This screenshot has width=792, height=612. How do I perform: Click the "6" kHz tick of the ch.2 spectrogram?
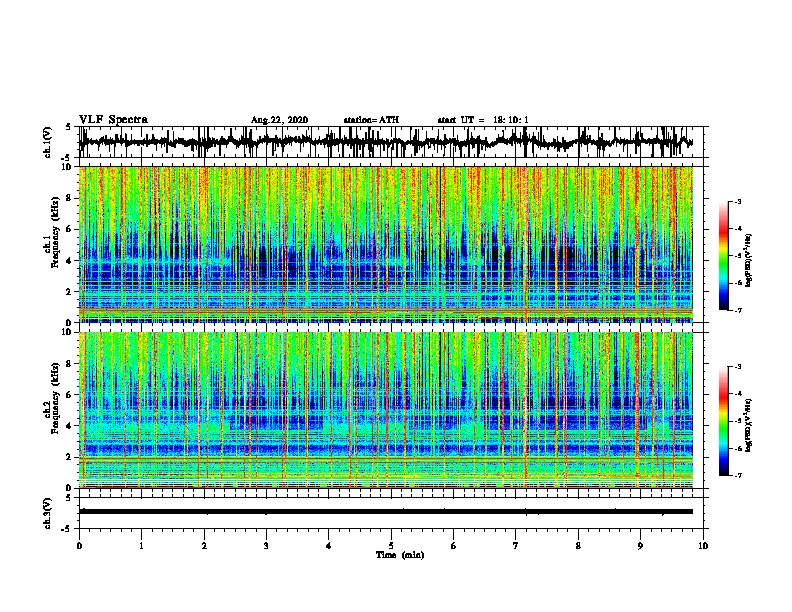click(x=69, y=395)
